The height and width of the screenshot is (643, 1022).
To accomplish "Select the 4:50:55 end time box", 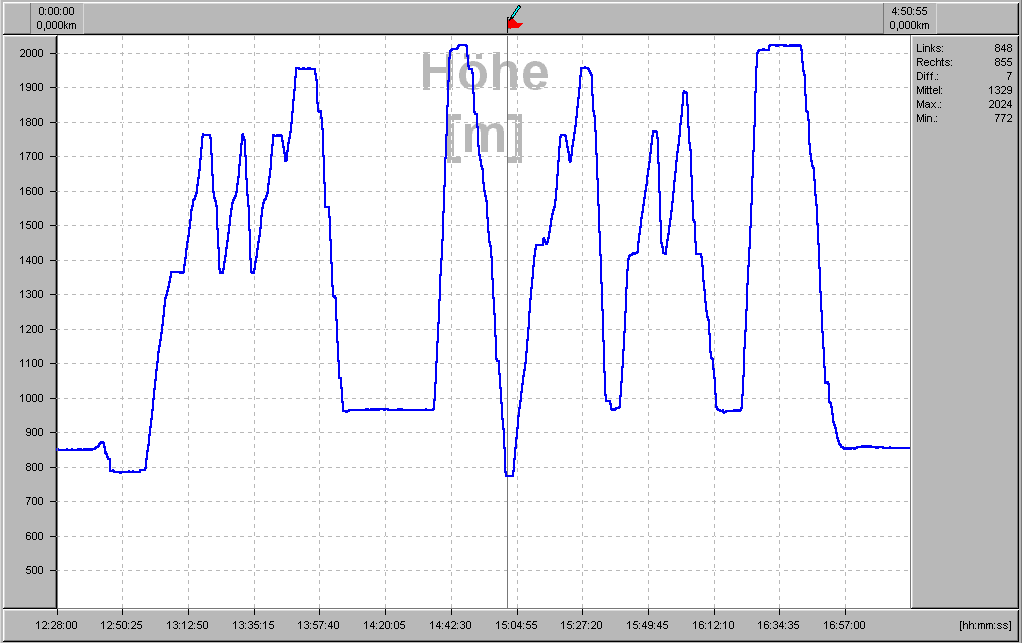I will click(911, 18).
